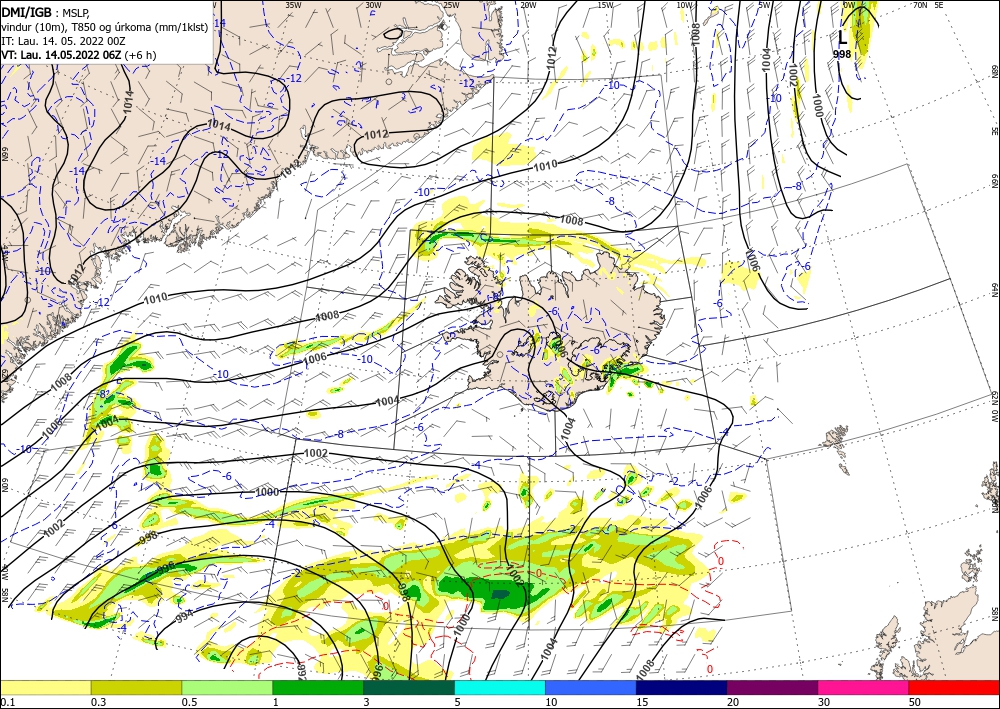1000x709 pixels.
Task: Select the dark green 3–5 legend swatch
Action: (x=409, y=687)
